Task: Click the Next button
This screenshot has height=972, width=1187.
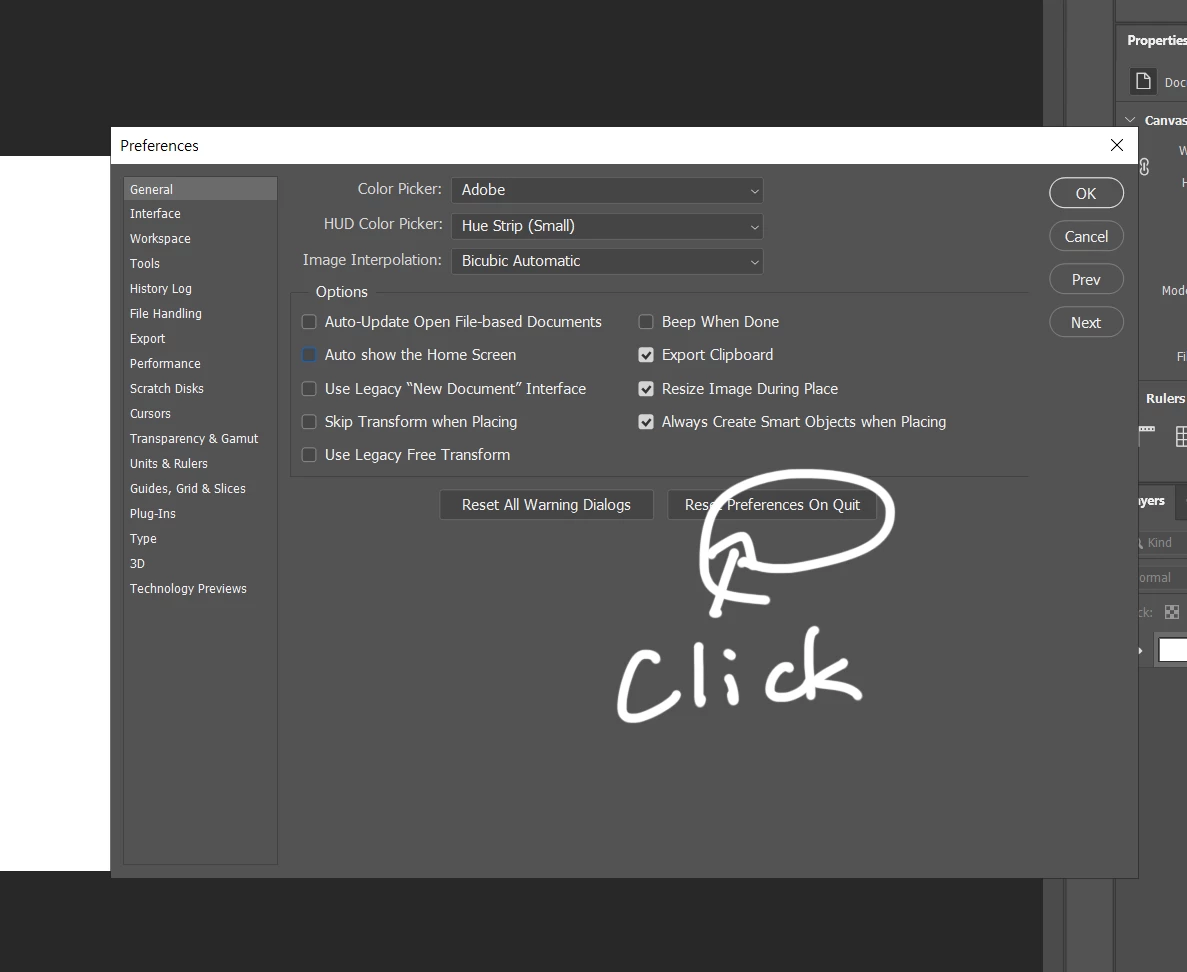Action: (x=1086, y=322)
